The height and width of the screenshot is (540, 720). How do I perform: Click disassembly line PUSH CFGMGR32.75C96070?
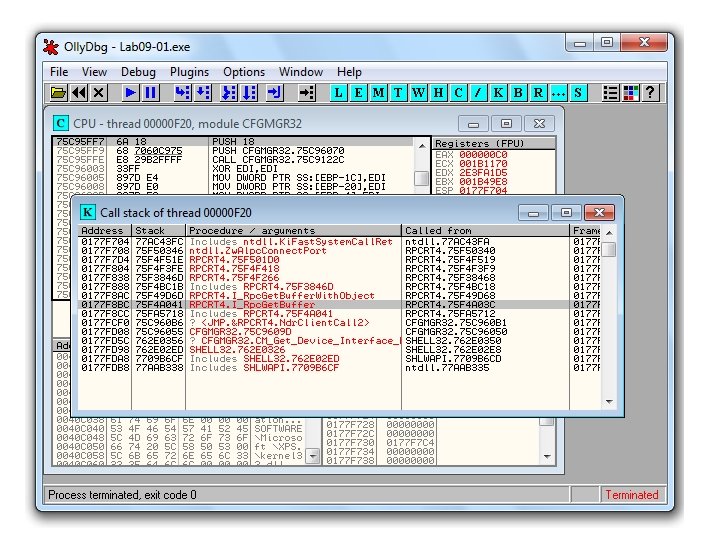pos(234,151)
